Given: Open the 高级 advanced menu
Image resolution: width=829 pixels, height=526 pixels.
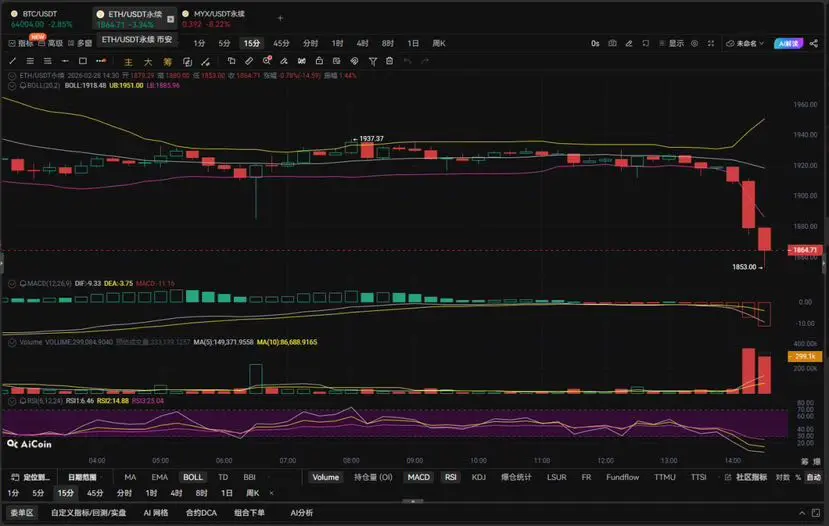Looking at the screenshot, I should pyautogui.click(x=51, y=43).
